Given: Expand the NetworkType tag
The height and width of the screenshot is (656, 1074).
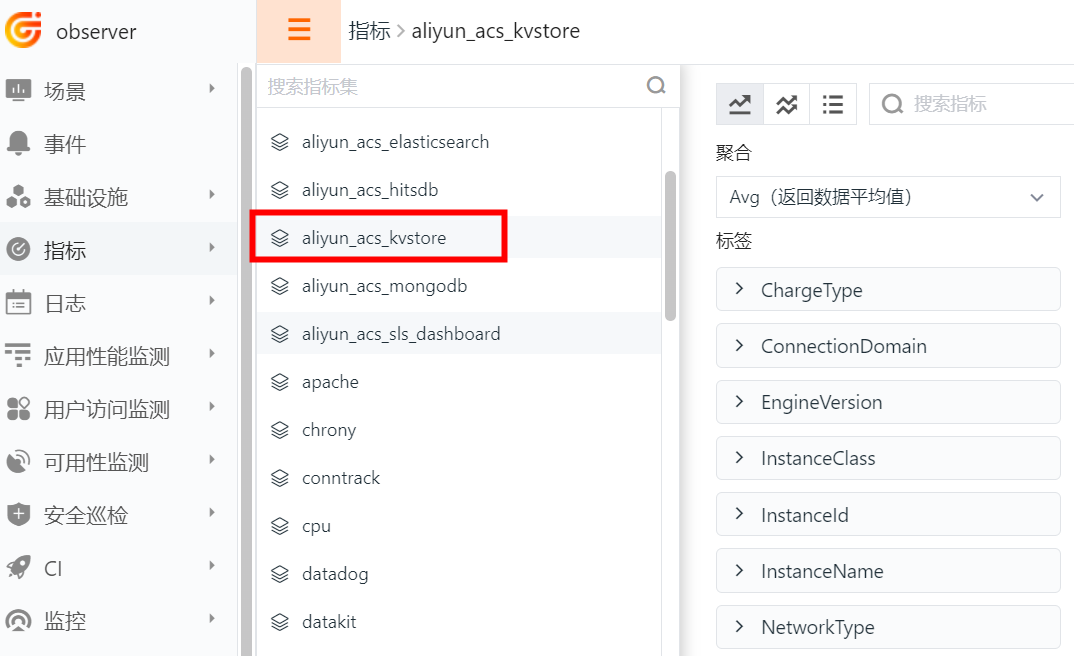Looking at the screenshot, I should [888, 627].
